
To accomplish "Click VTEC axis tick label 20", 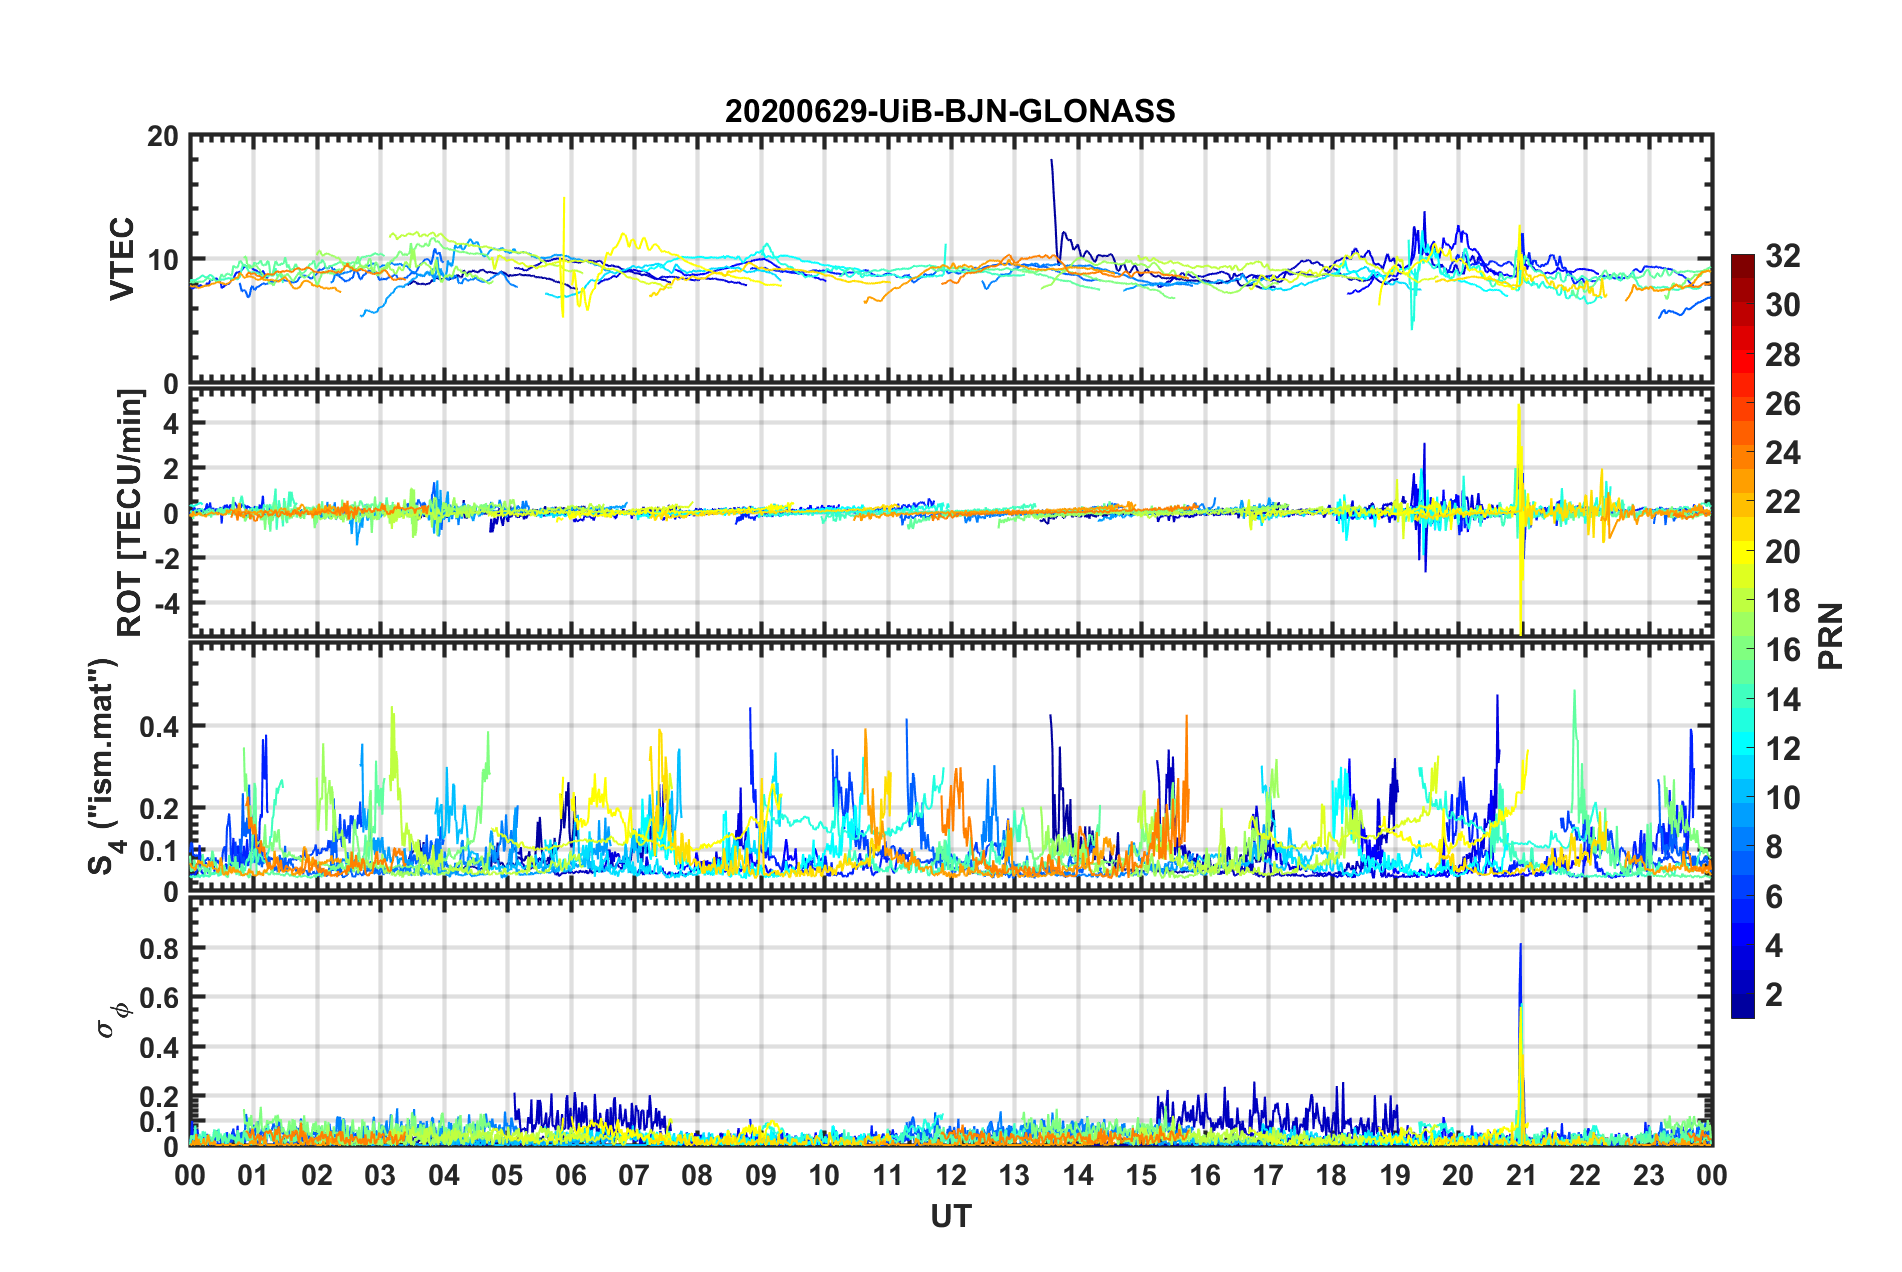I will (162, 137).
